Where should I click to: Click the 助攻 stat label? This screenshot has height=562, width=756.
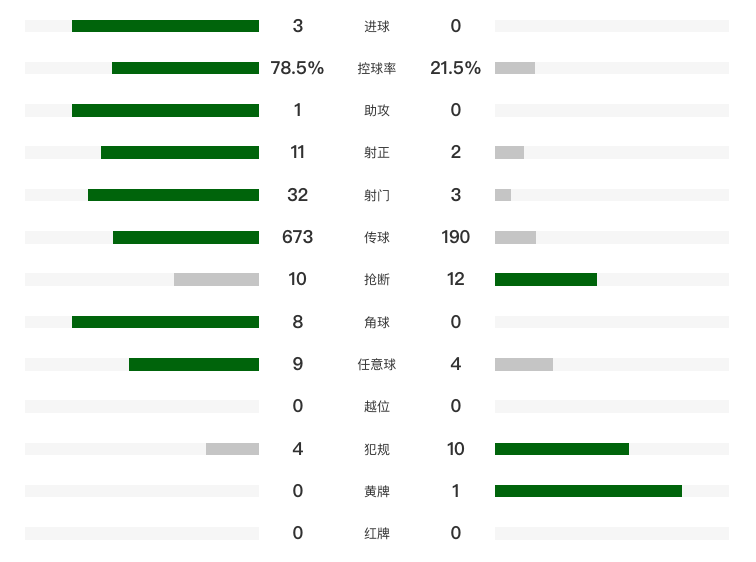[377, 111]
